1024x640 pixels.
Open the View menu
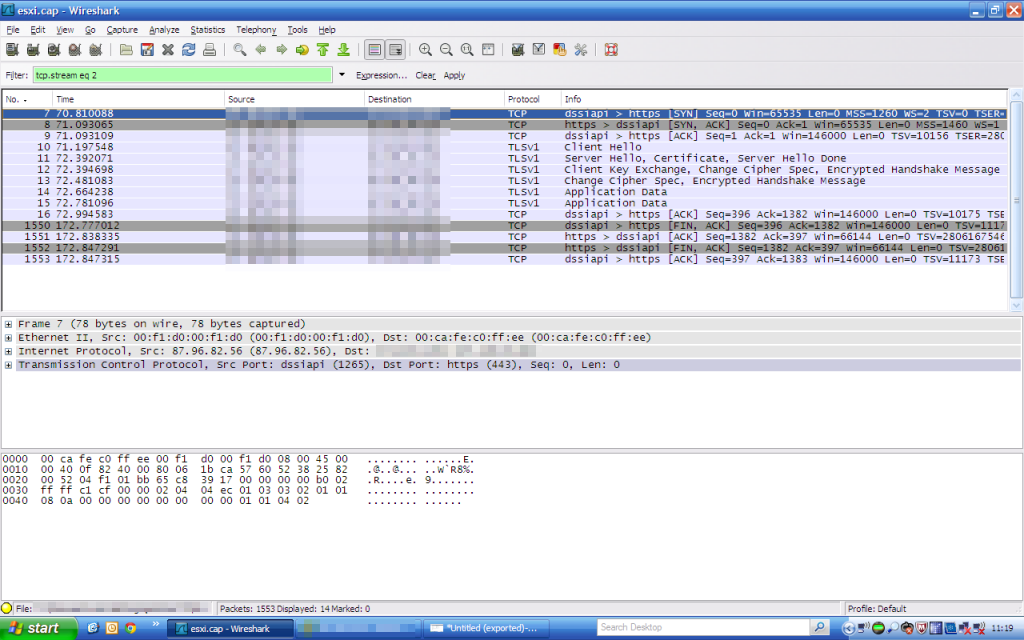[x=65, y=29]
